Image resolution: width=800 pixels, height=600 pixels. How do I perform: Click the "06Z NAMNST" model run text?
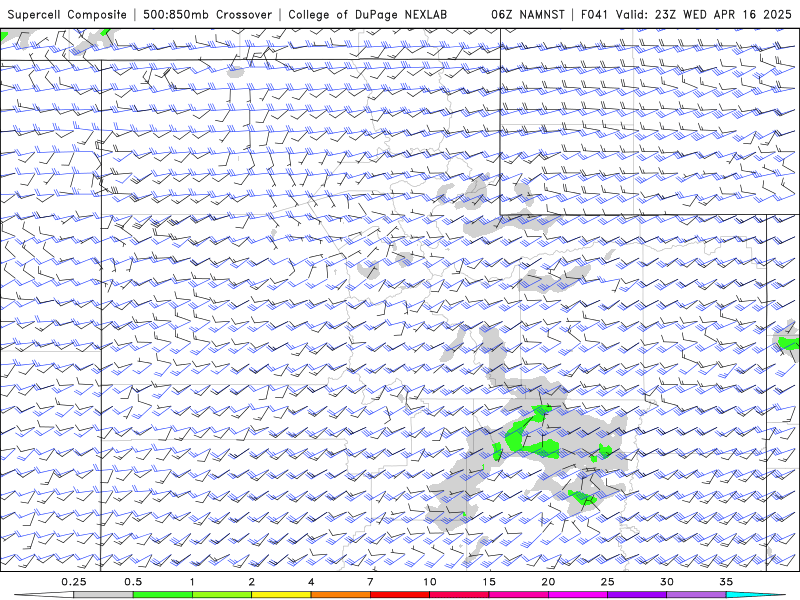point(528,14)
